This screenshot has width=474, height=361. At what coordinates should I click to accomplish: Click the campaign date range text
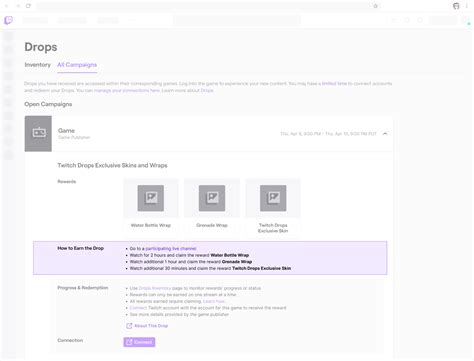coord(328,134)
